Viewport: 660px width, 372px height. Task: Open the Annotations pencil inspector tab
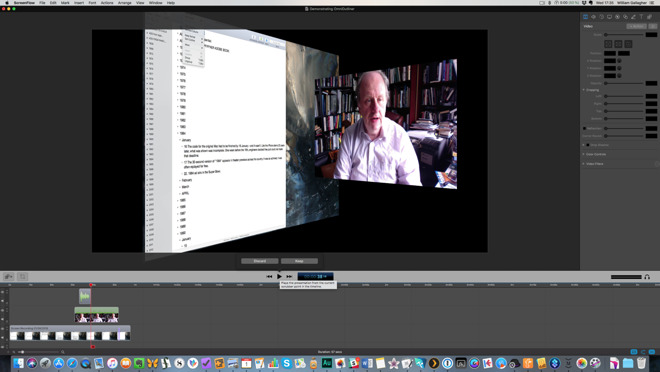[x=633, y=17]
